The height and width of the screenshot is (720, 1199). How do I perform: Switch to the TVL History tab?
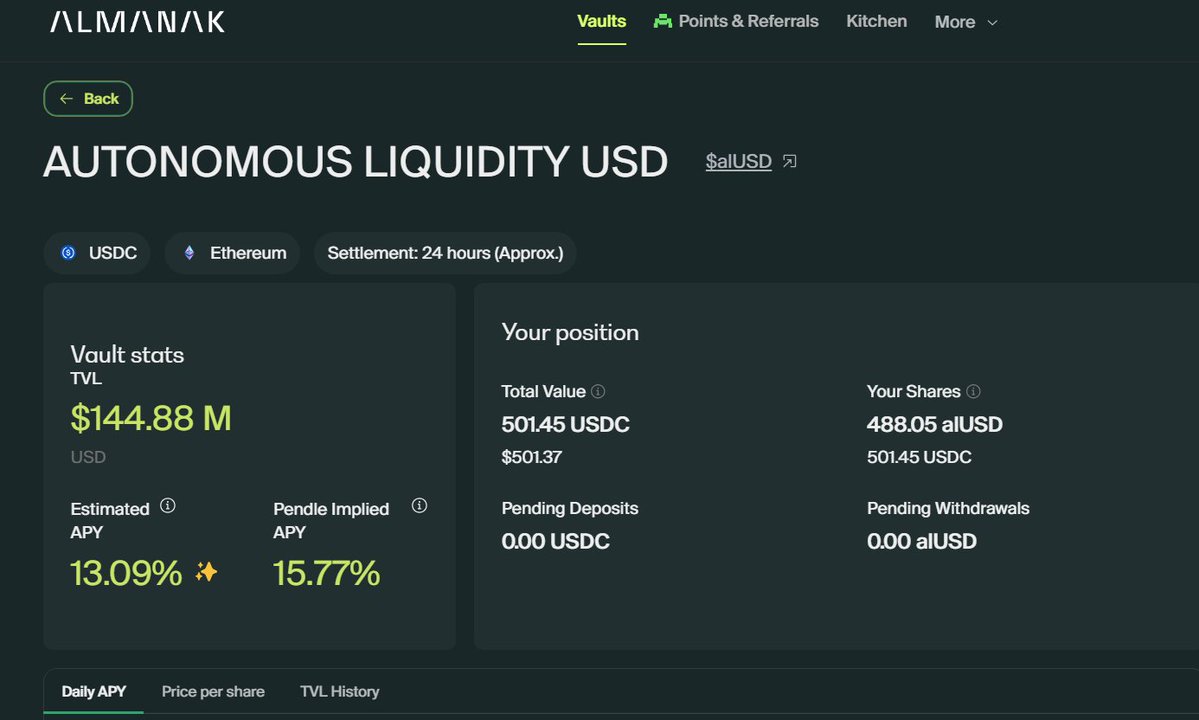340,691
